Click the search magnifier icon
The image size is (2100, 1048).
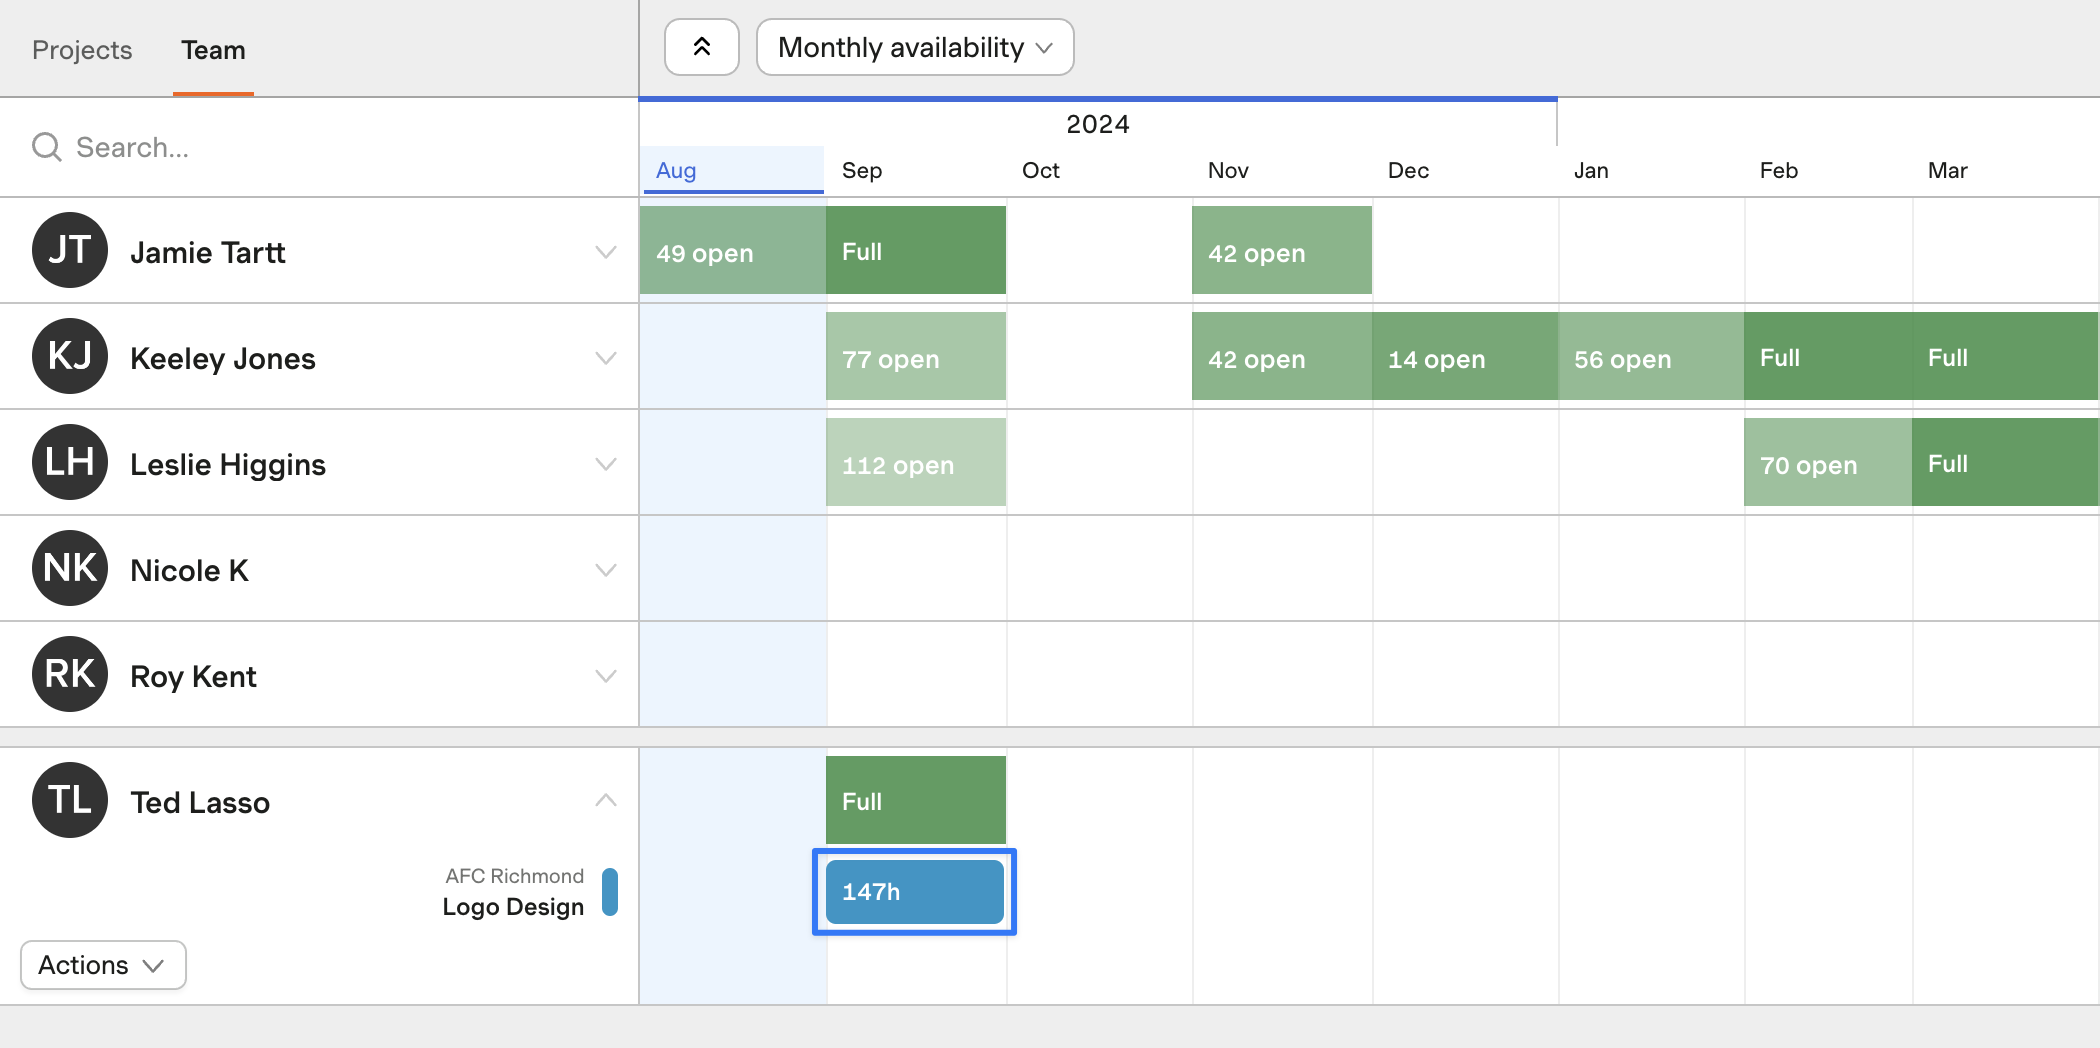pos(47,147)
